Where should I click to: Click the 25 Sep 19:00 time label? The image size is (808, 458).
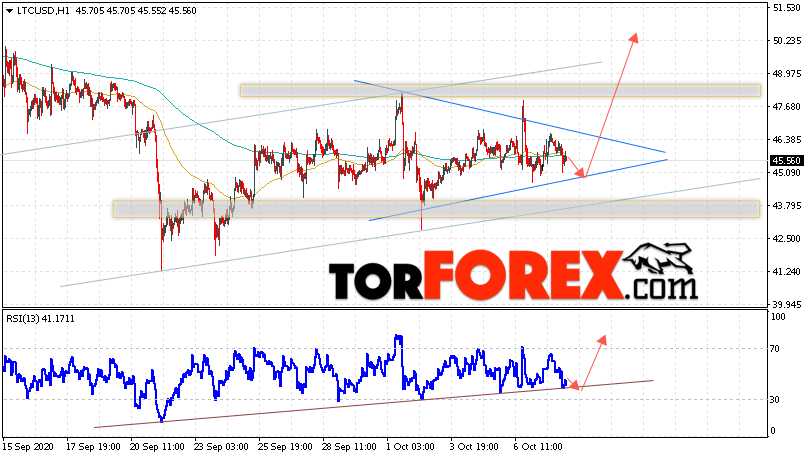285,447
